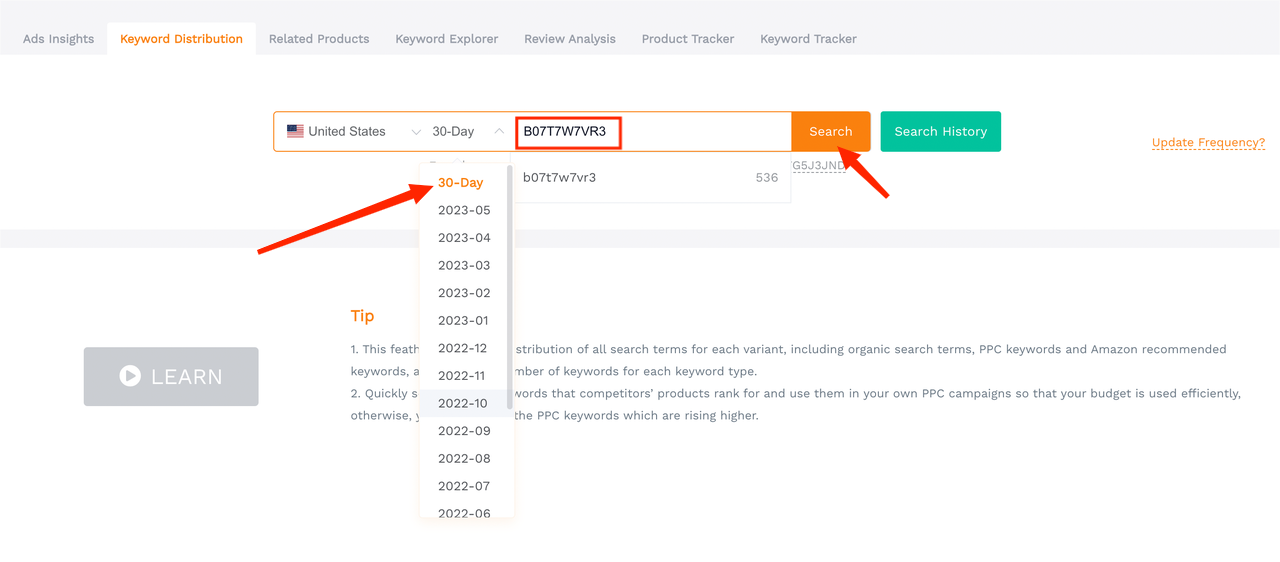Open Search History
1280x562 pixels.
[x=941, y=132]
